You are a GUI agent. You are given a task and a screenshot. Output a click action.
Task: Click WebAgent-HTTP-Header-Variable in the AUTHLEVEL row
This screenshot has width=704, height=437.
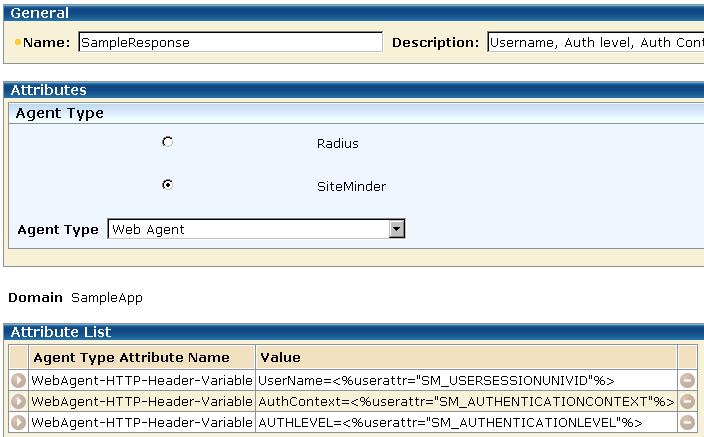tap(141, 422)
